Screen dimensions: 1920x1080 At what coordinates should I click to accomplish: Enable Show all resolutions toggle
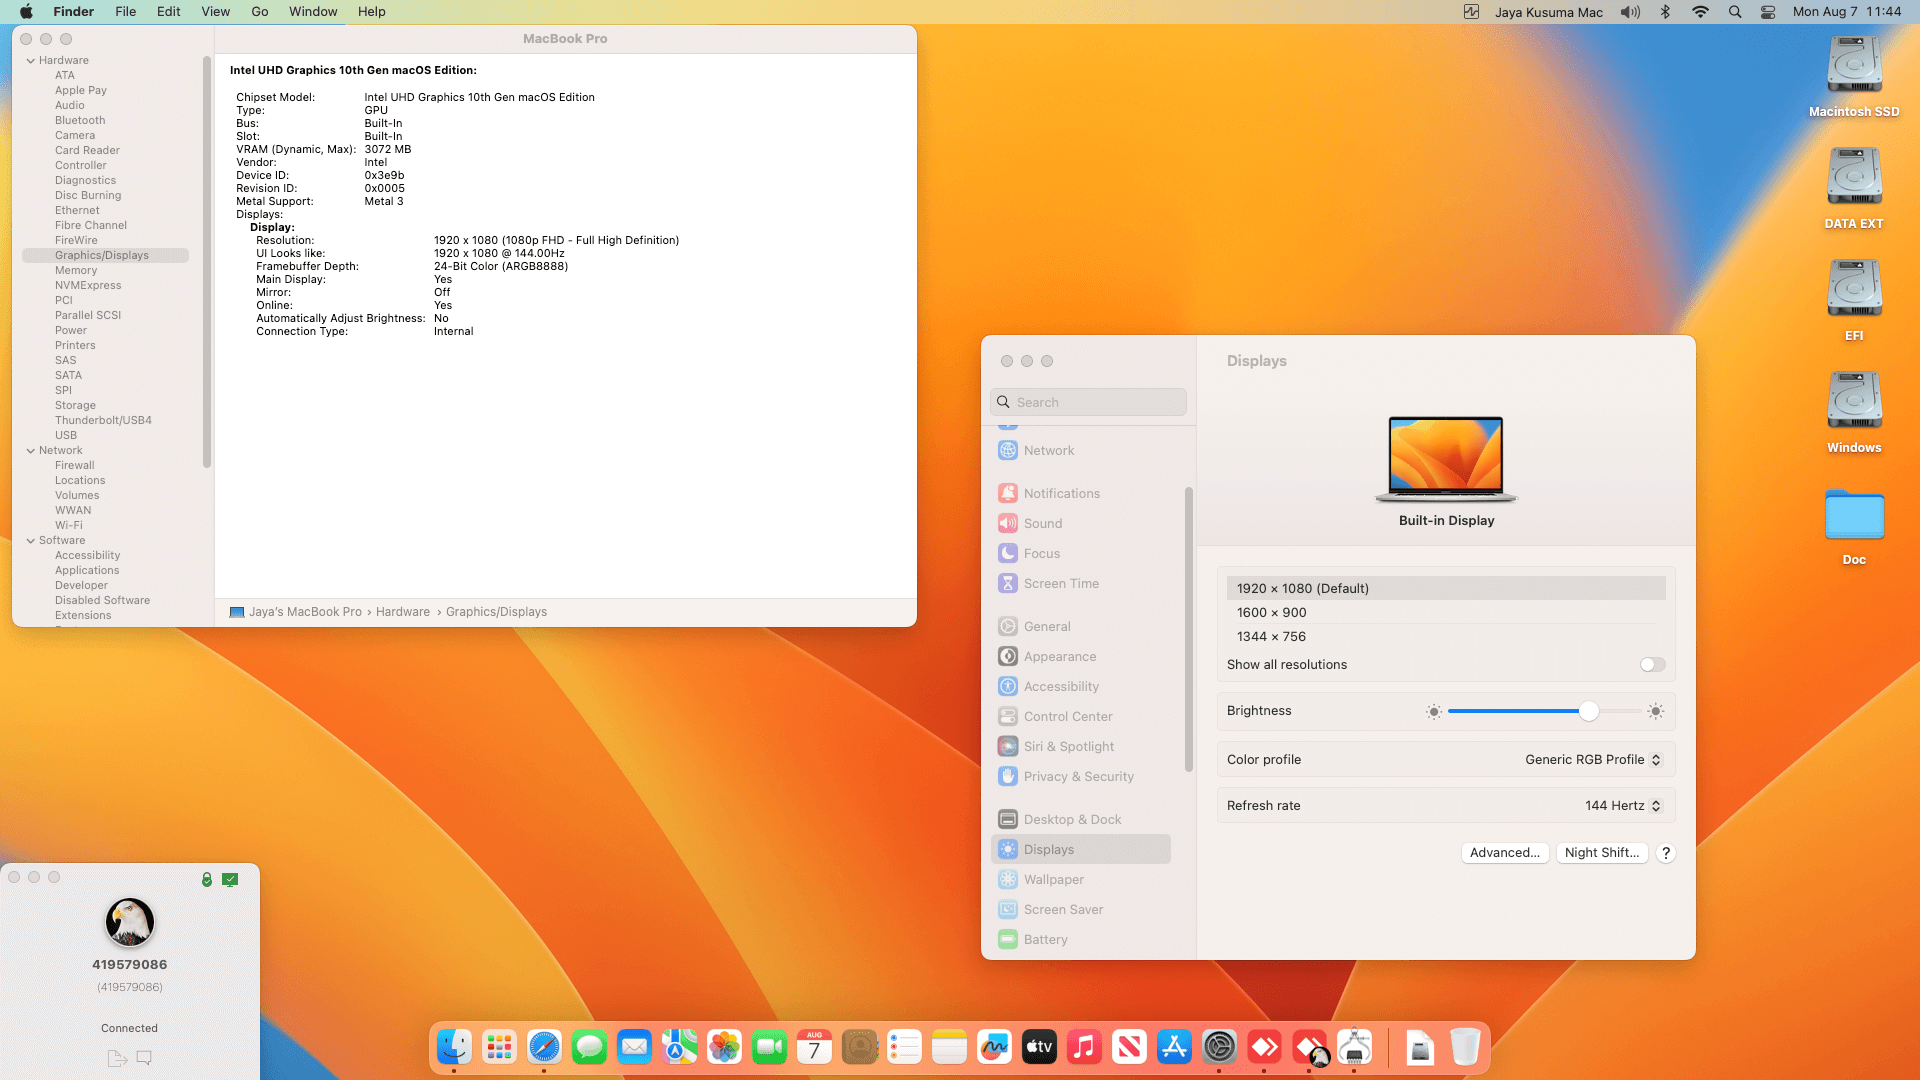(x=1652, y=665)
